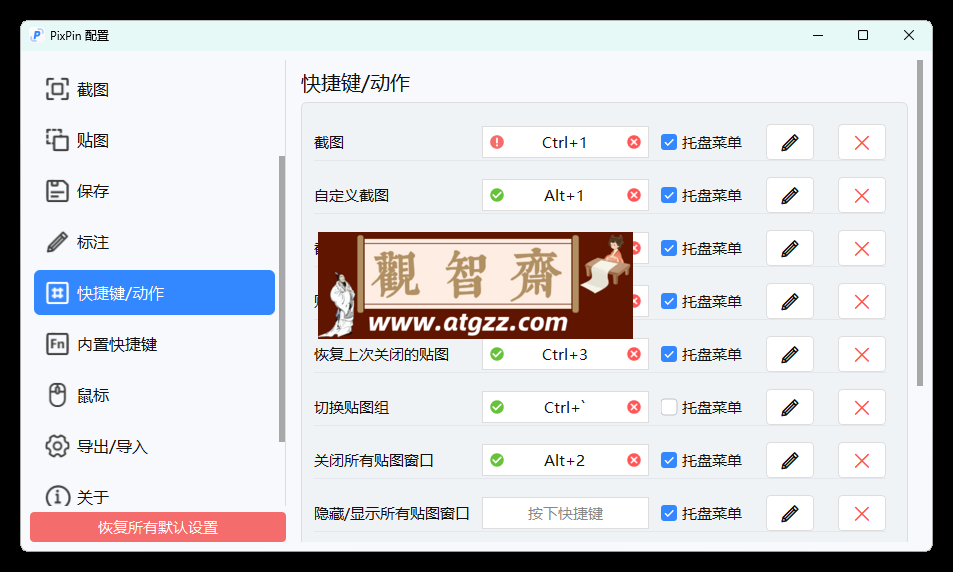Click 恢复所有默认设置 red button

[158, 527]
